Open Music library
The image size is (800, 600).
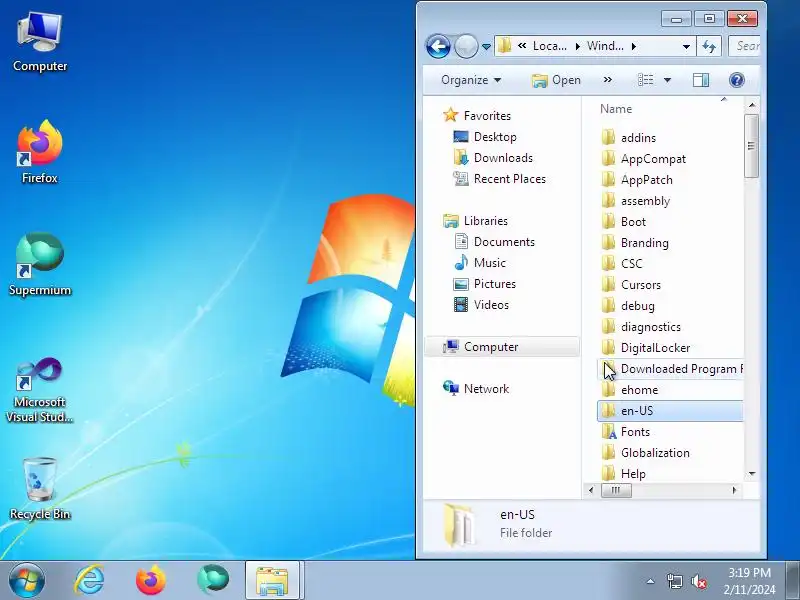pyautogui.click(x=490, y=263)
